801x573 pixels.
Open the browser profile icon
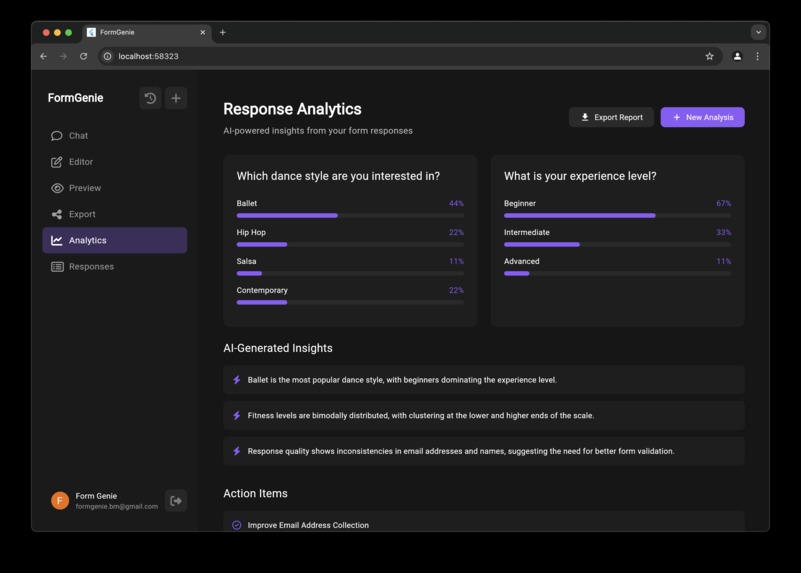click(x=737, y=56)
